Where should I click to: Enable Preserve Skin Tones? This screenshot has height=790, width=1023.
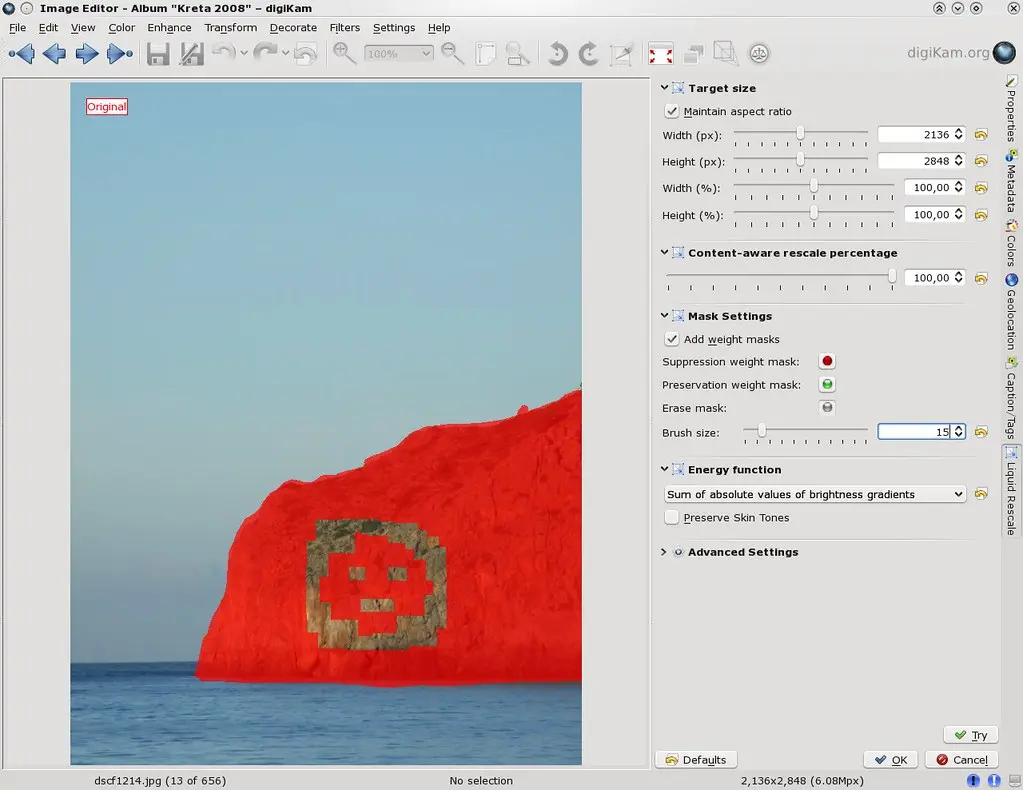[x=672, y=518]
